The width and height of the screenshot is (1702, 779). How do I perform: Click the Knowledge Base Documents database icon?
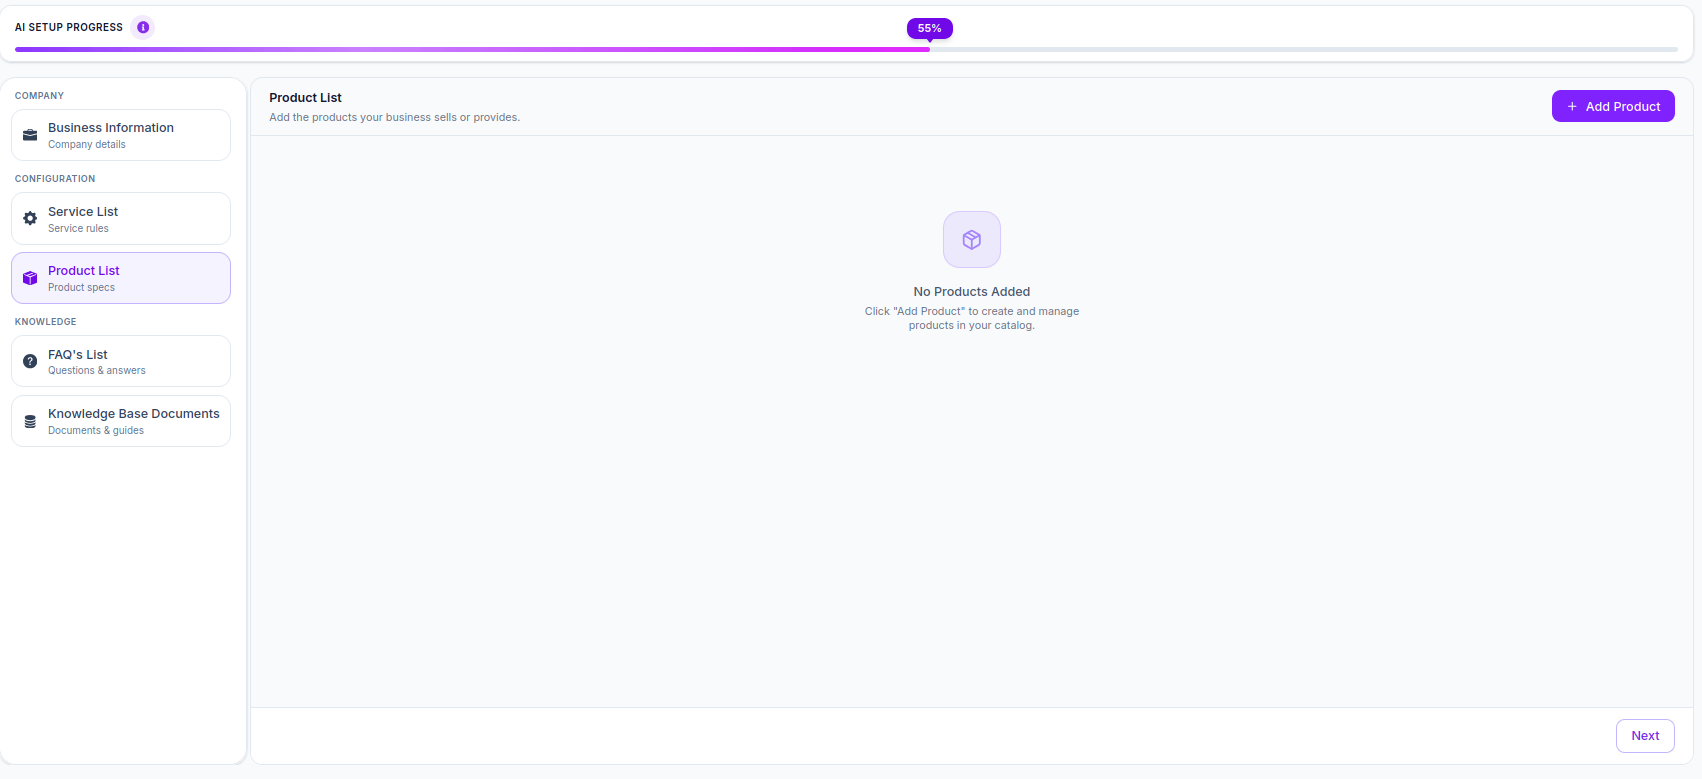(x=30, y=421)
